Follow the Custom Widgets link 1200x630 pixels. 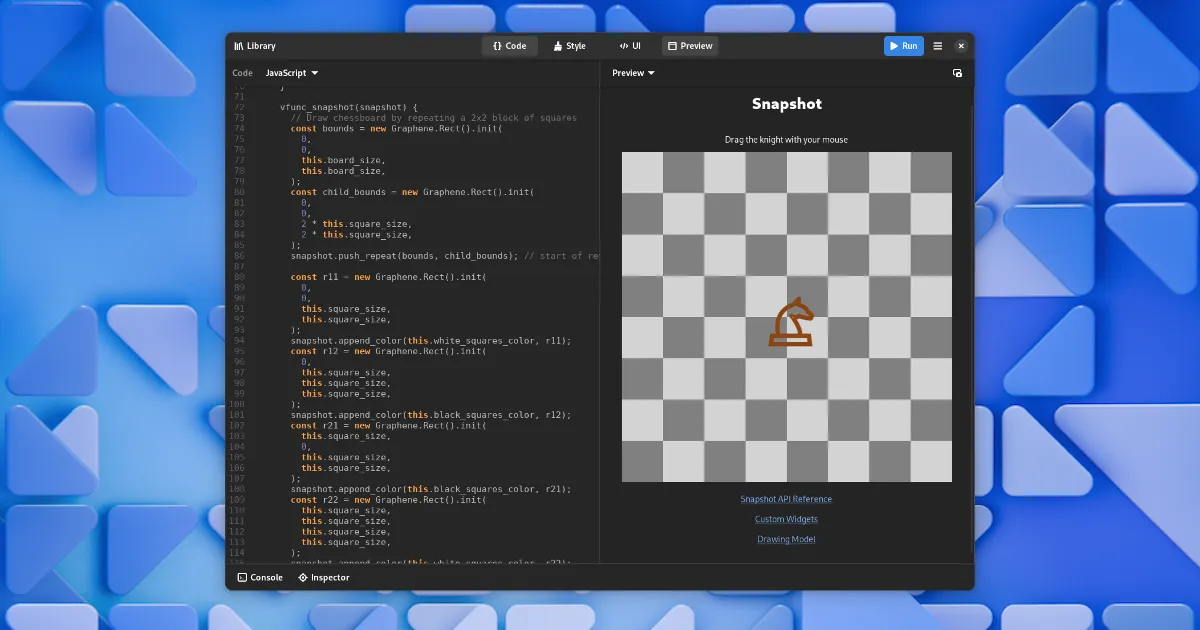pos(786,519)
